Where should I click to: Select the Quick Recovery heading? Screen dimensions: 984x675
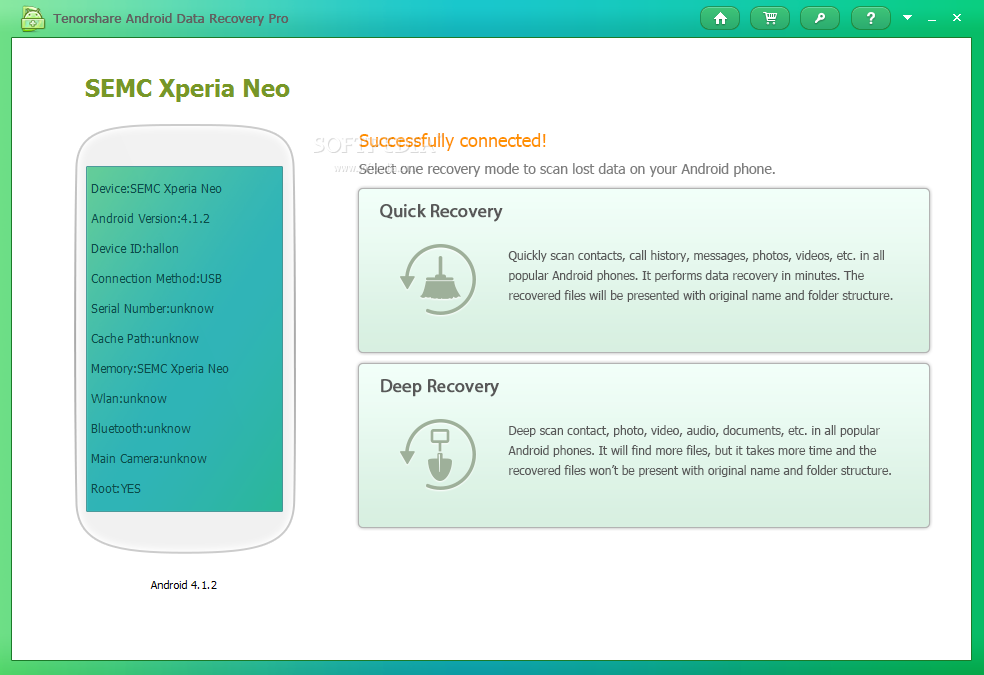(441, 211)
